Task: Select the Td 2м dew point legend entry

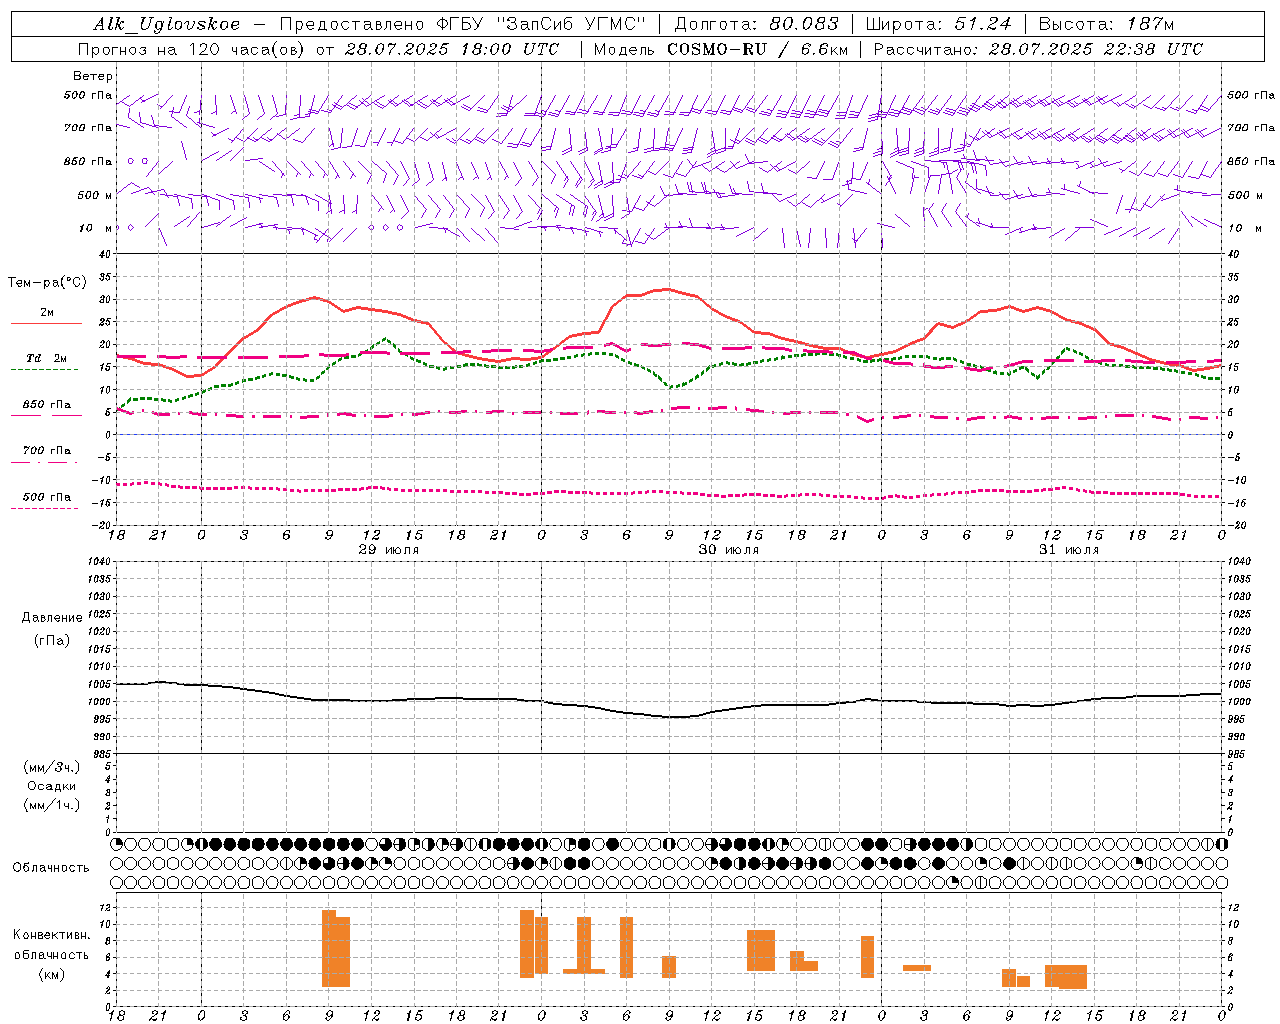Action: pos(46,359)
